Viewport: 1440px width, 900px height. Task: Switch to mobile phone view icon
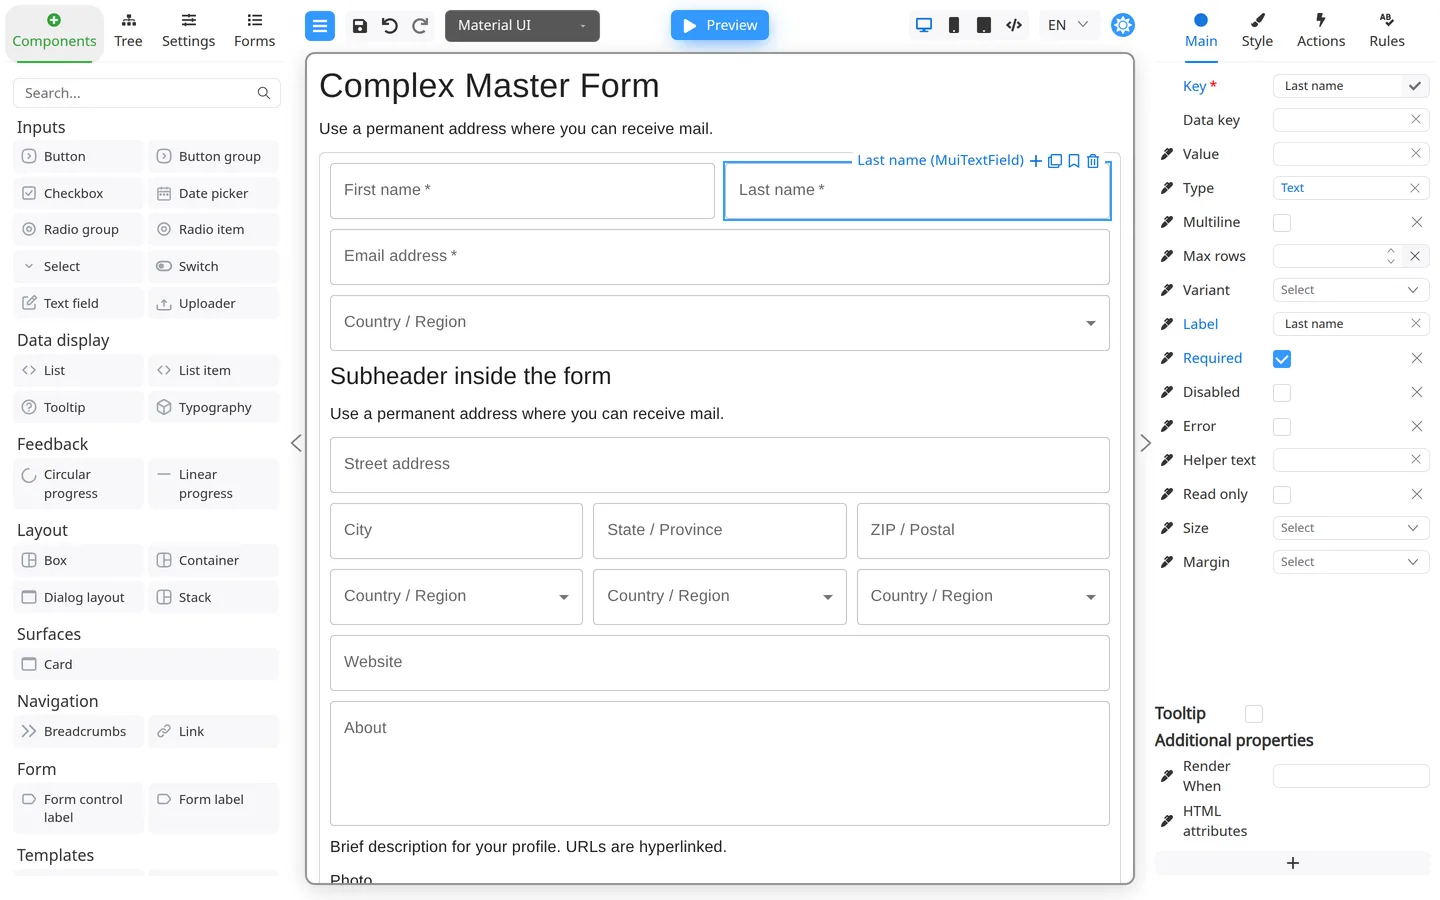pos(954,26)
